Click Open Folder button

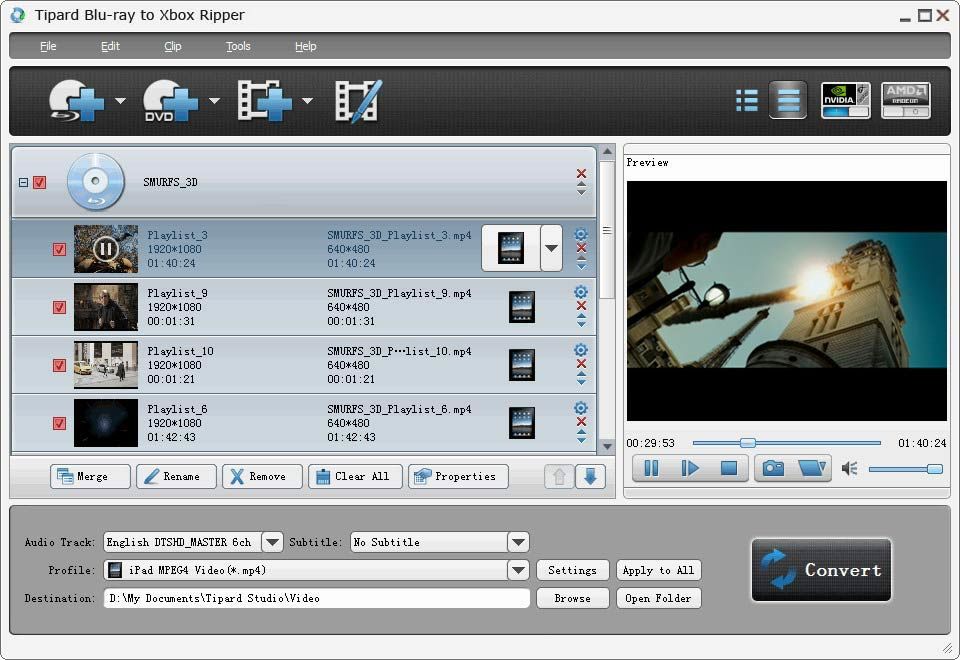[658, 598]
